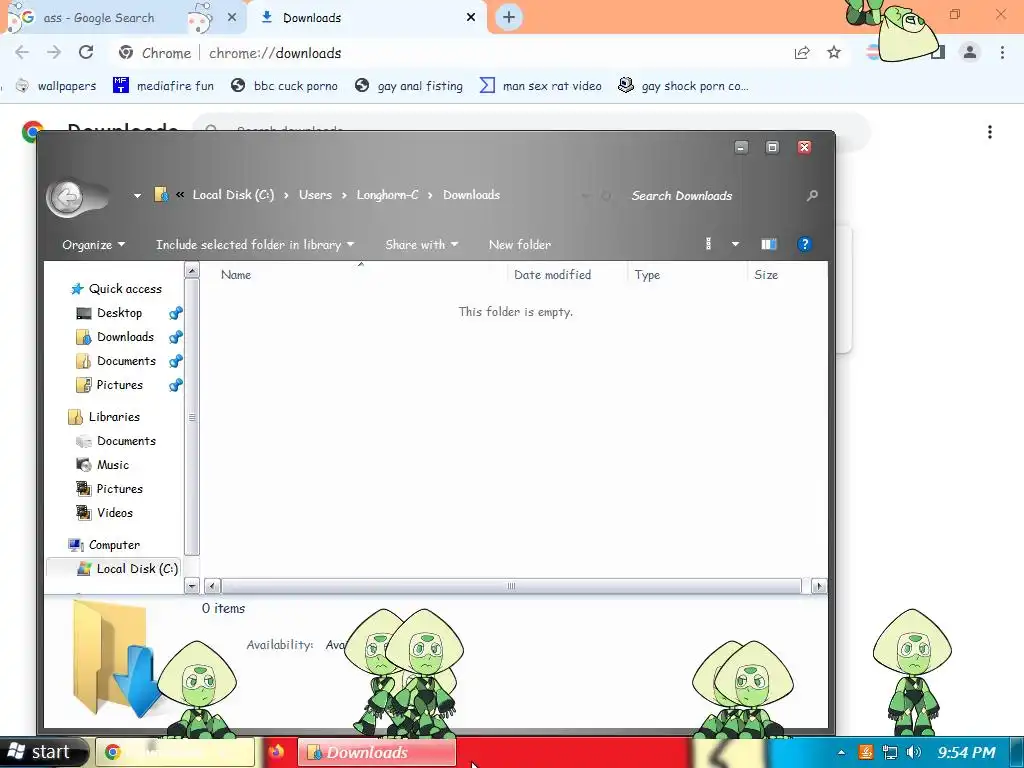The image size is (1024, 768).
Task: Open the Share with menu
Action: click(421, 245)
